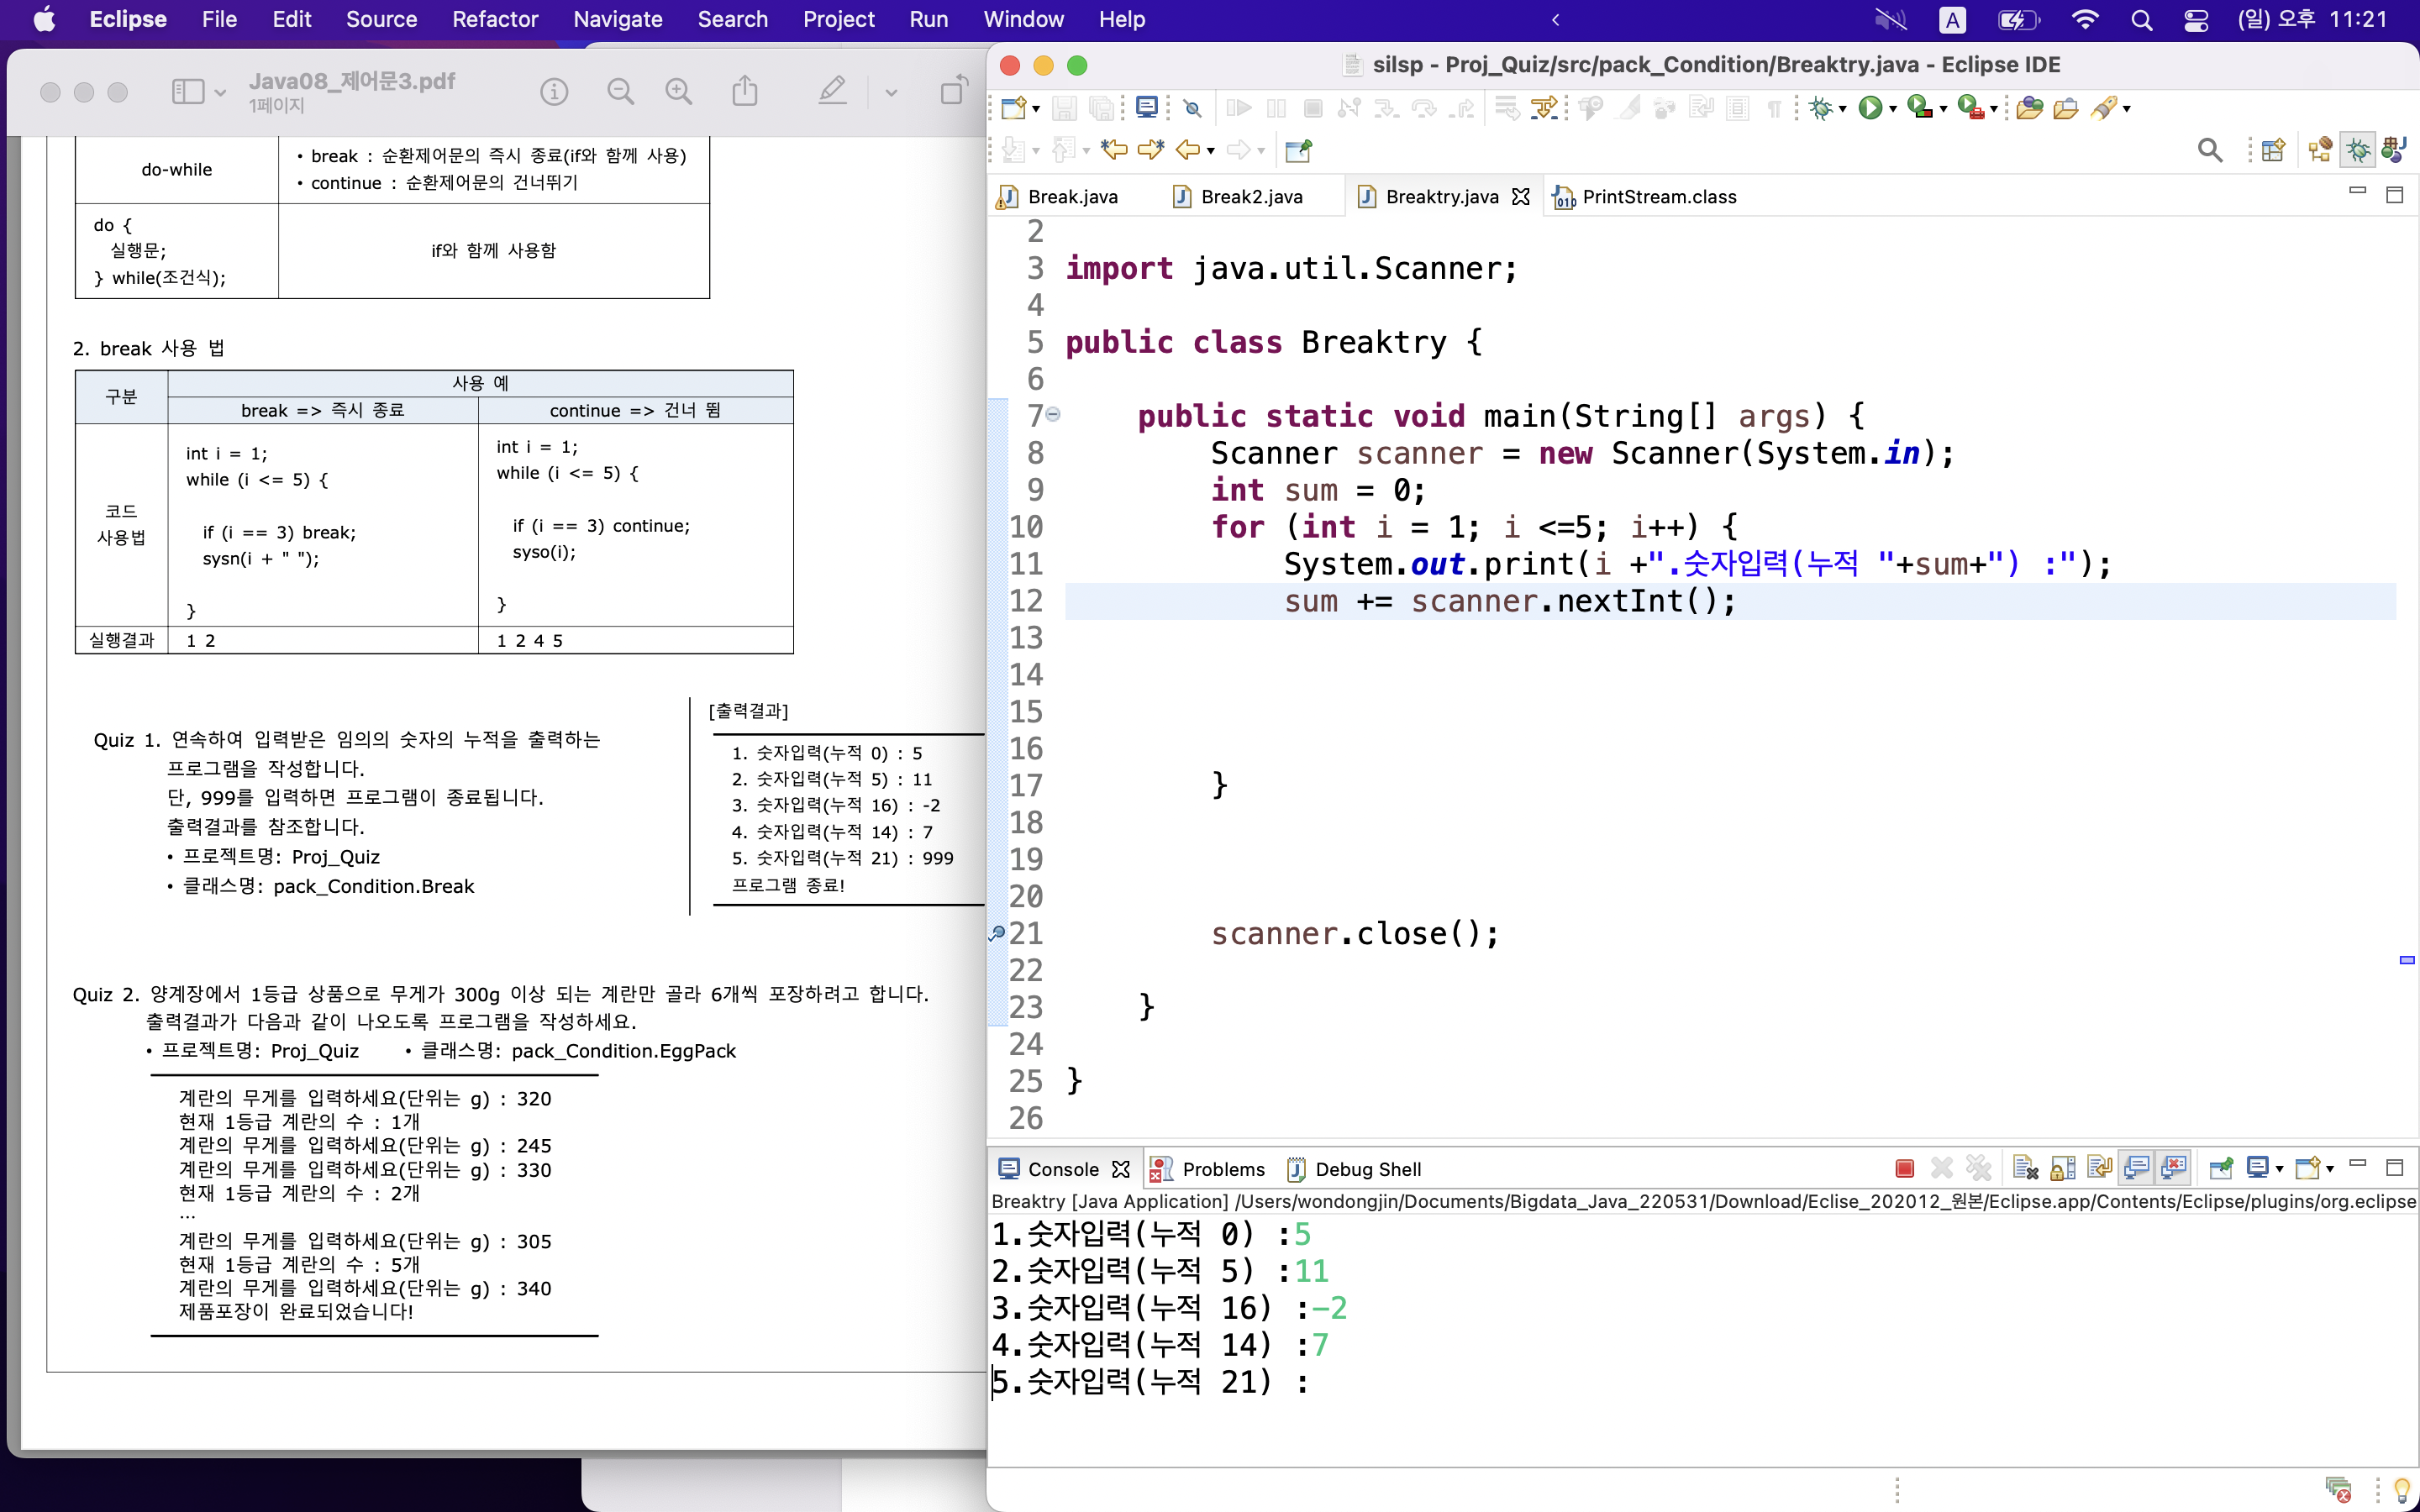Toggle Scroll Lock in the console

pyautogui.click(x=2062, y=1168)
